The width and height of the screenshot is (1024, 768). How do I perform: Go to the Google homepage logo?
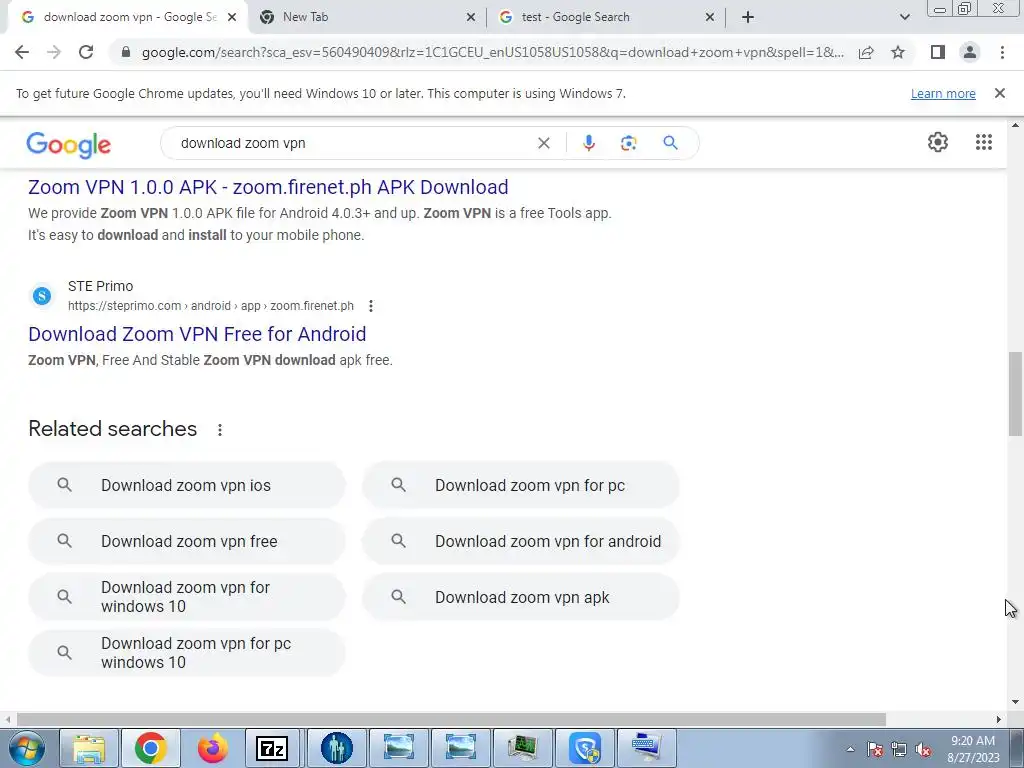[69, 144]
